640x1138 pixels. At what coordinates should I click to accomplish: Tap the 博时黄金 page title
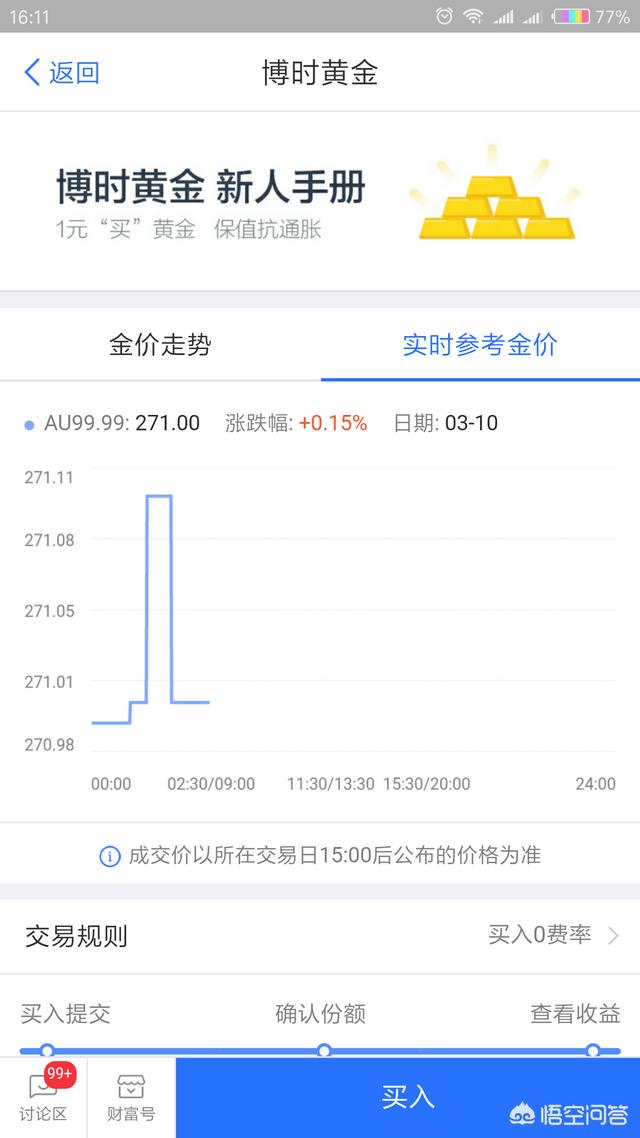coord(320,73)
